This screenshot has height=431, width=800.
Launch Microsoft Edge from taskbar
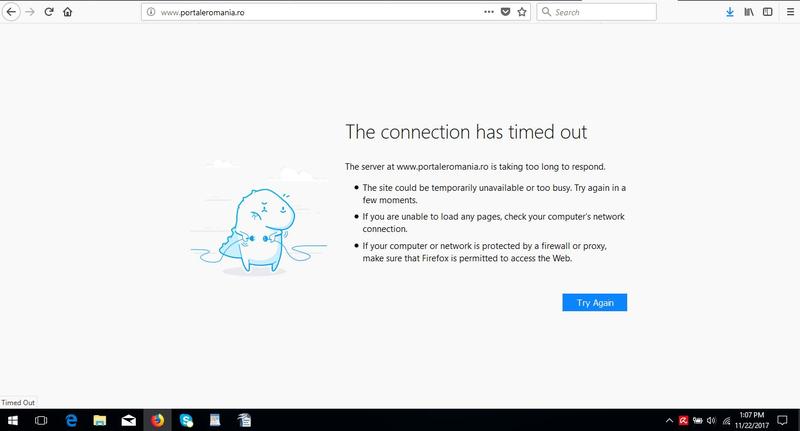coord(71,420)
